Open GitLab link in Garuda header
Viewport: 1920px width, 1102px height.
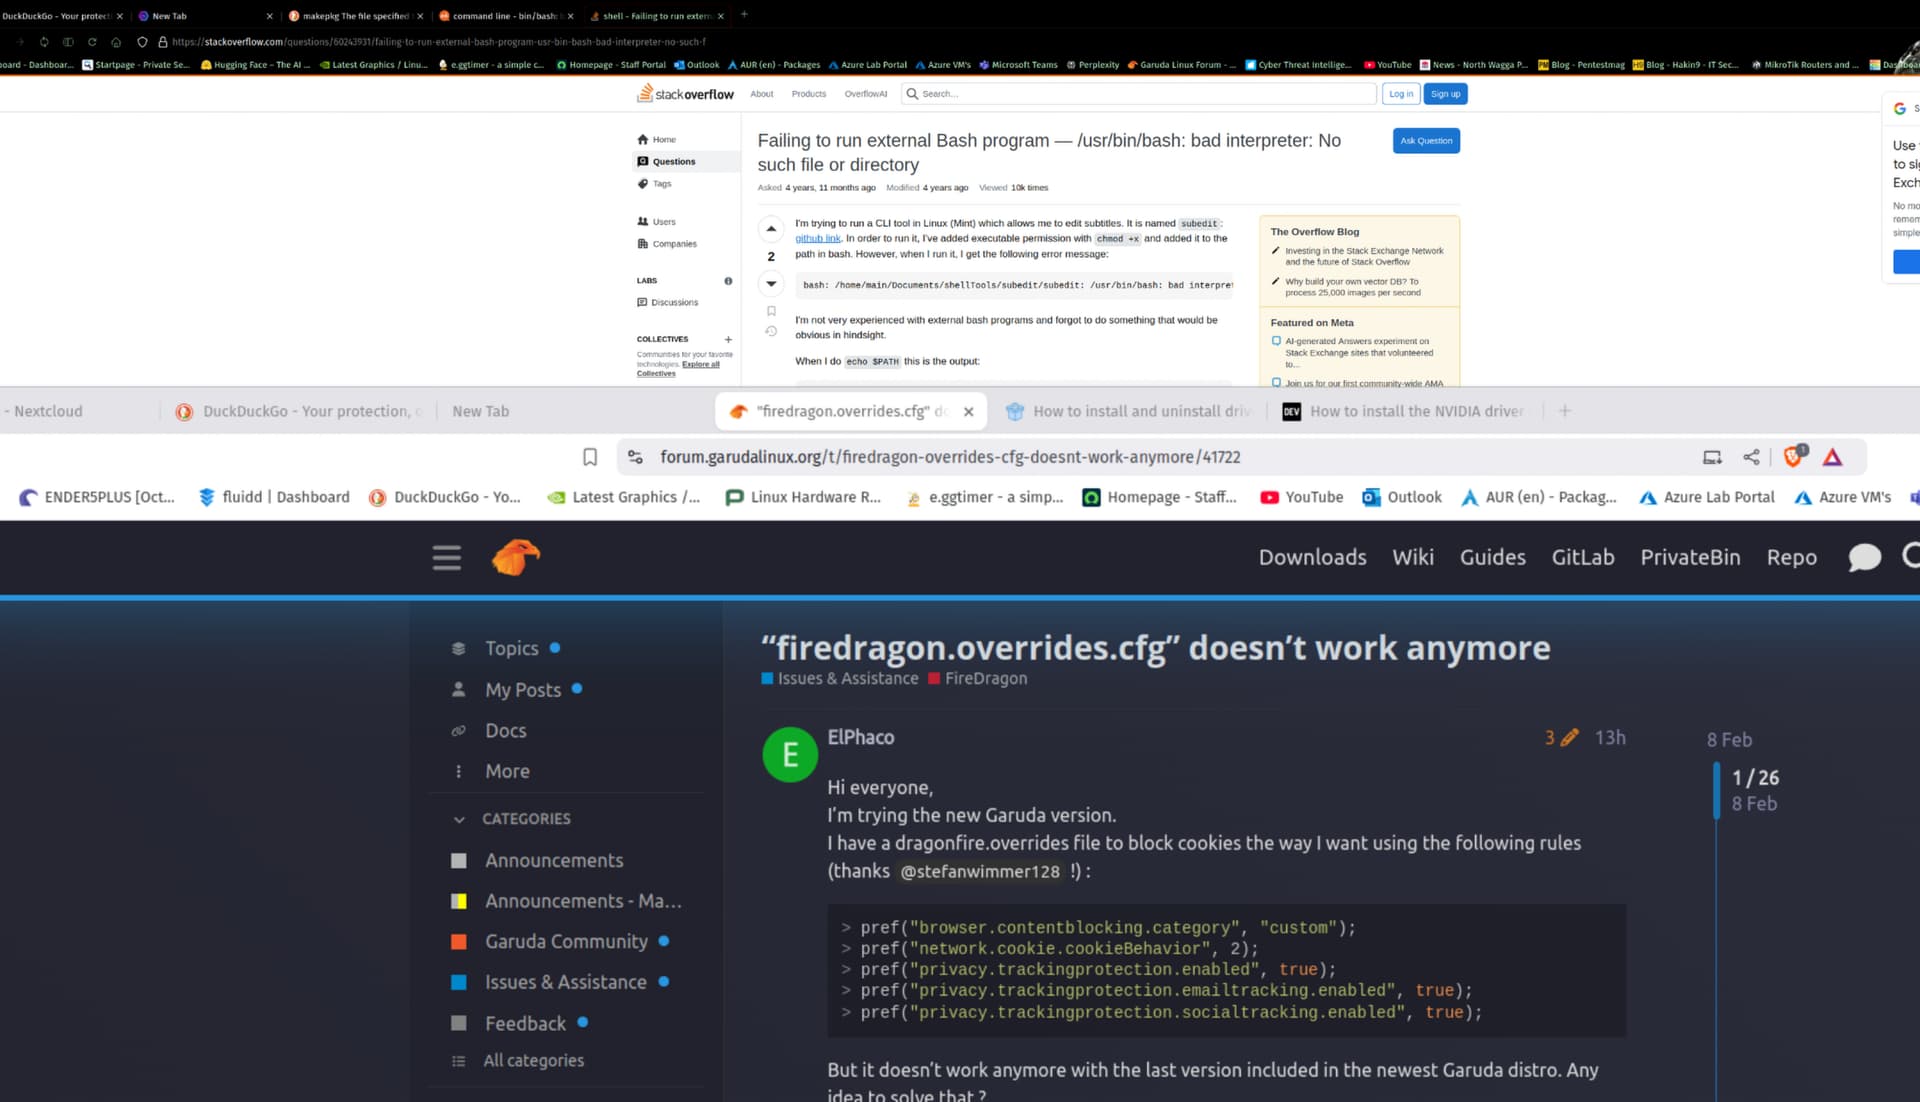pyautogui.click(x=1582, y=557)
